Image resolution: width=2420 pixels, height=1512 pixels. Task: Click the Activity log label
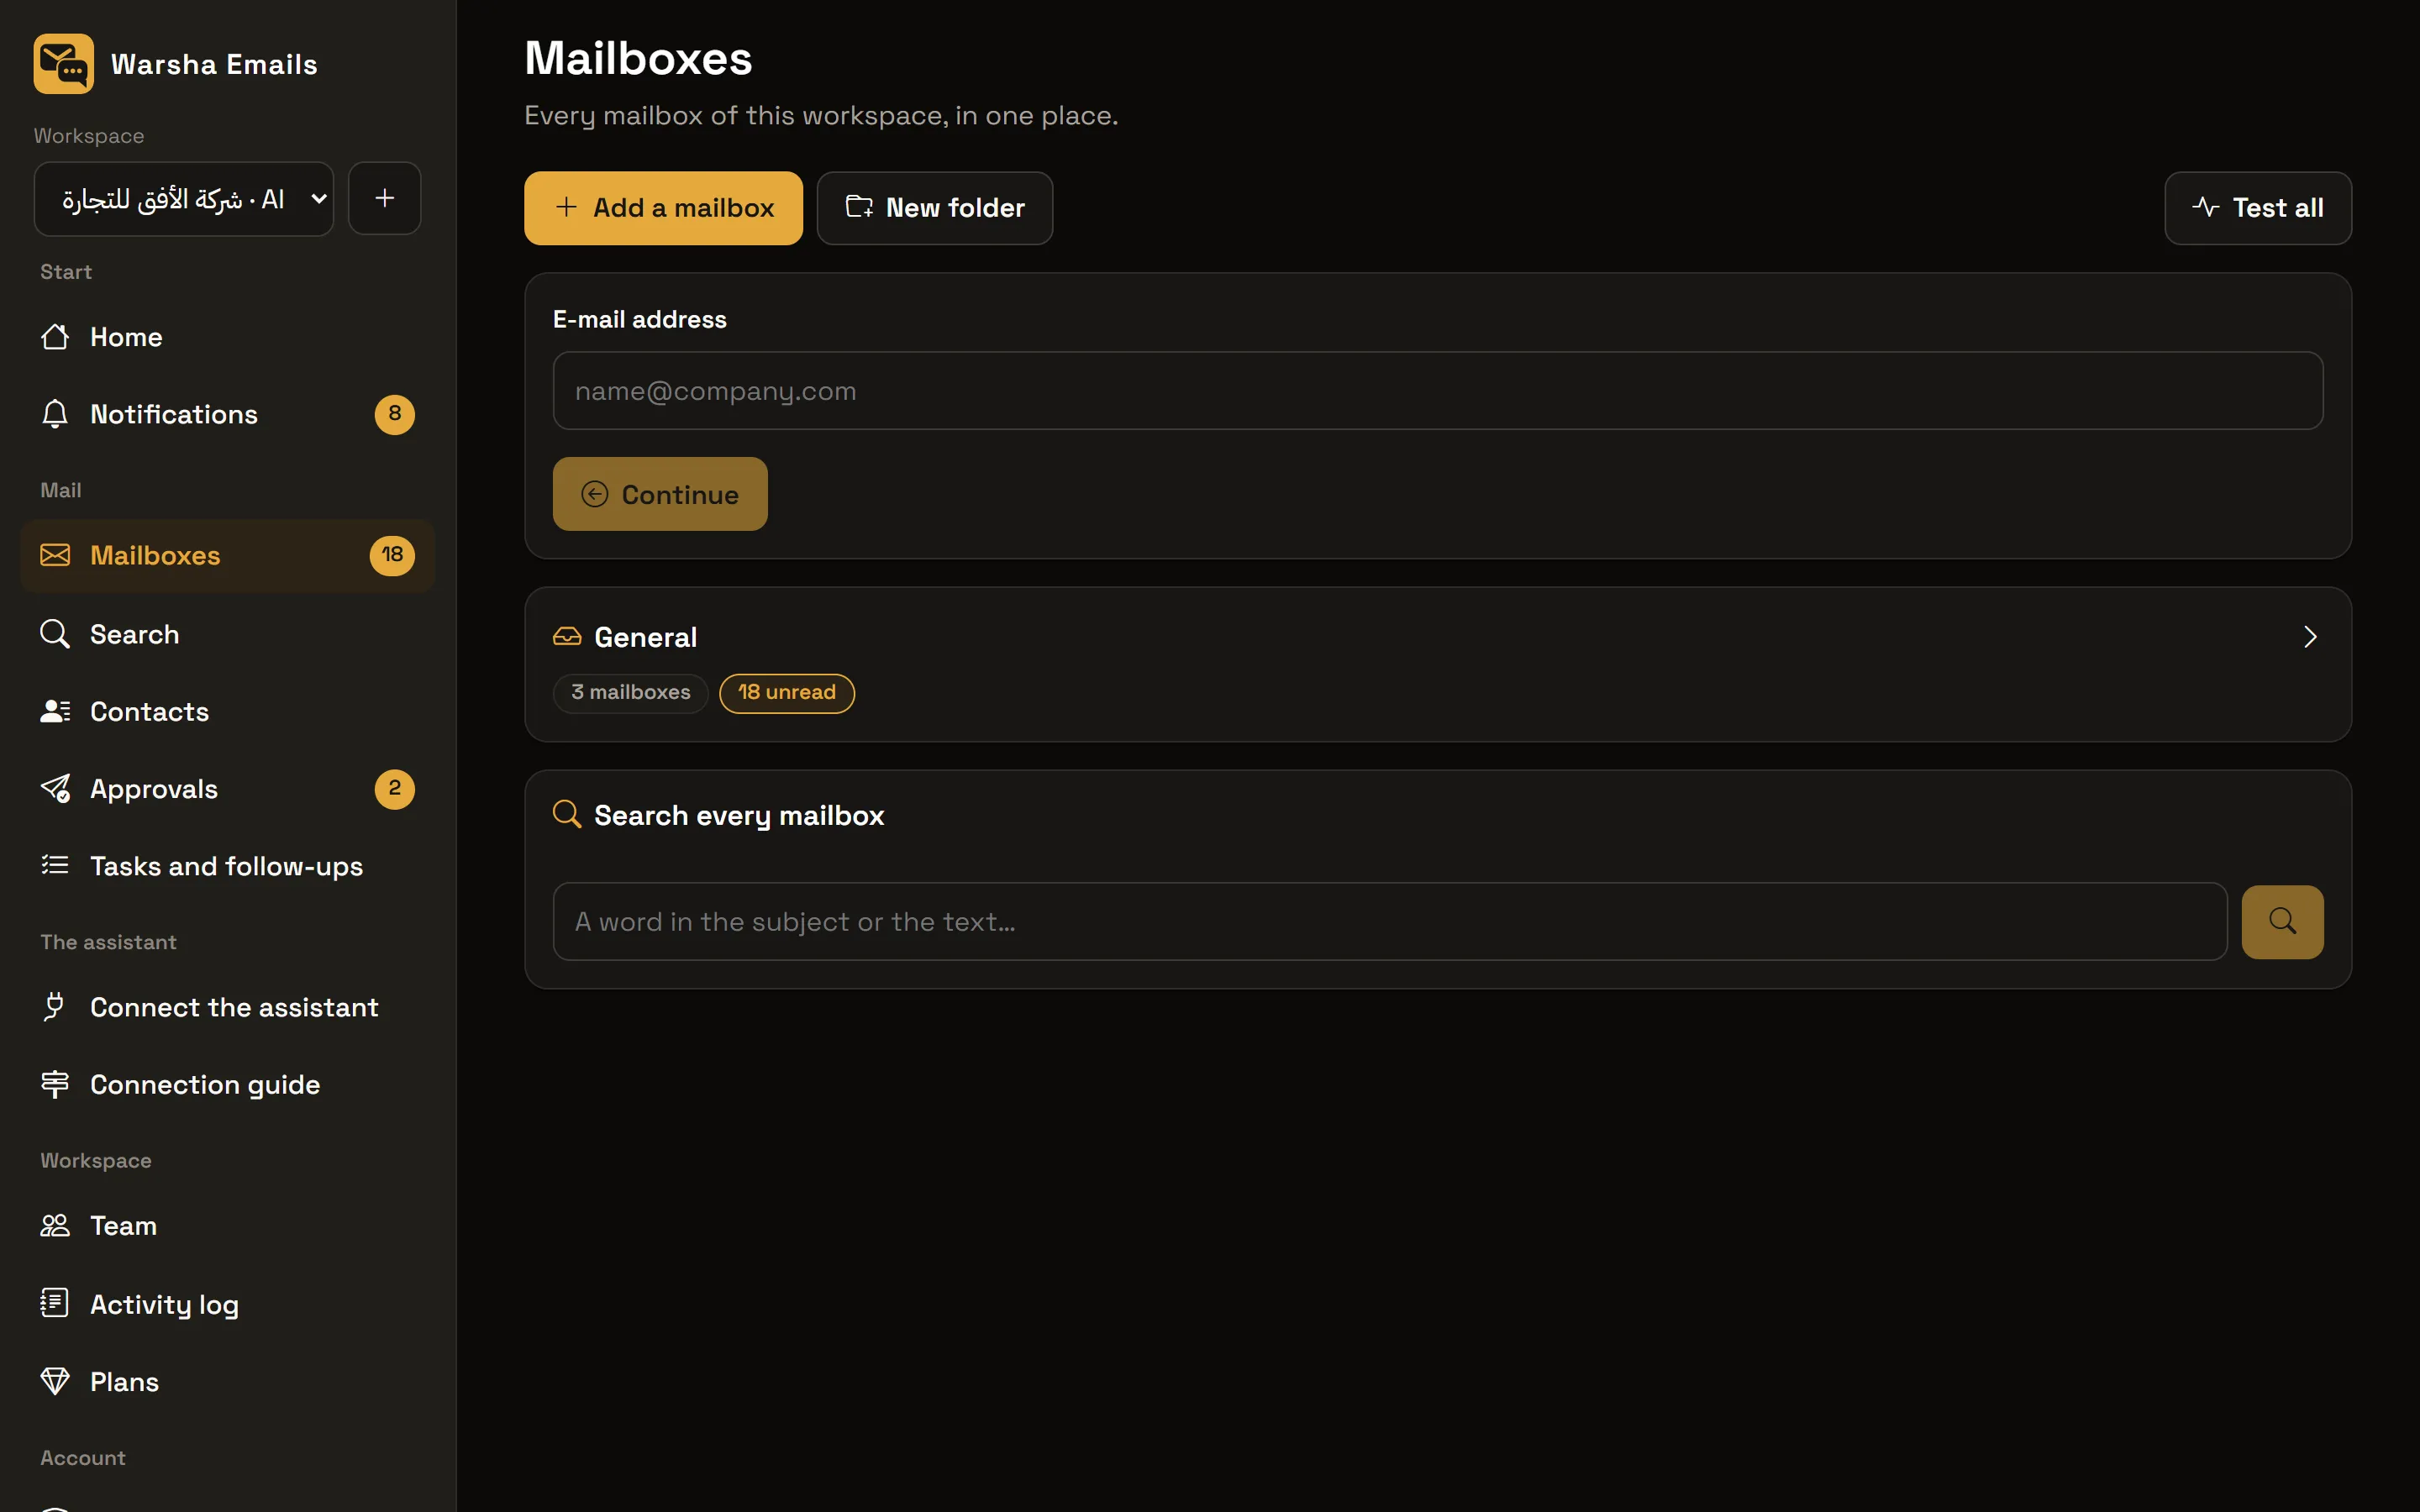pos(164,1304)
